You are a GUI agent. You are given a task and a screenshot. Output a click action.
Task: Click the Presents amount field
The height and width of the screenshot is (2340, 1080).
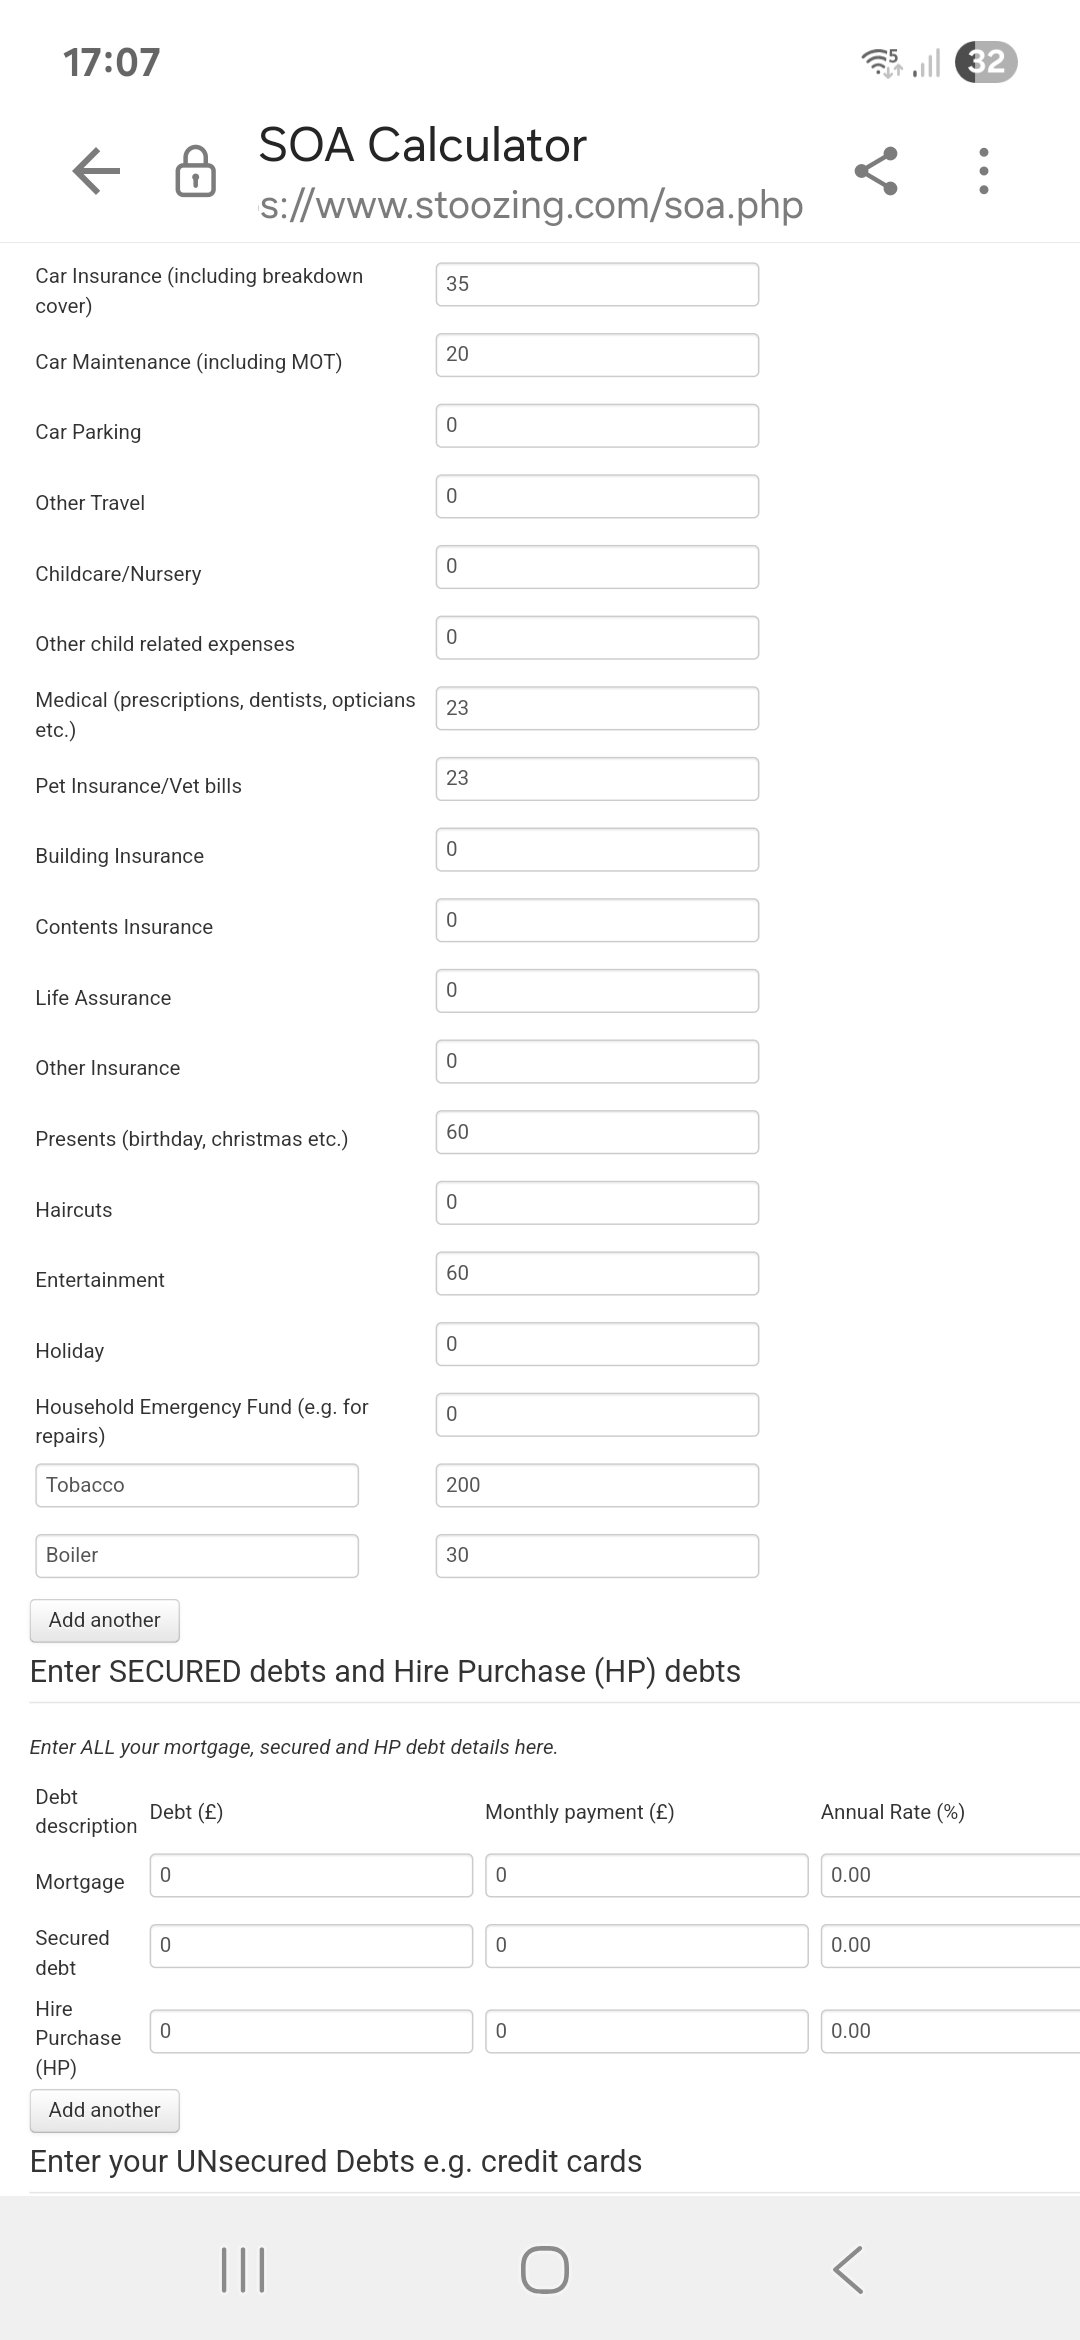pyautogui.click(x=597, y=1132)
